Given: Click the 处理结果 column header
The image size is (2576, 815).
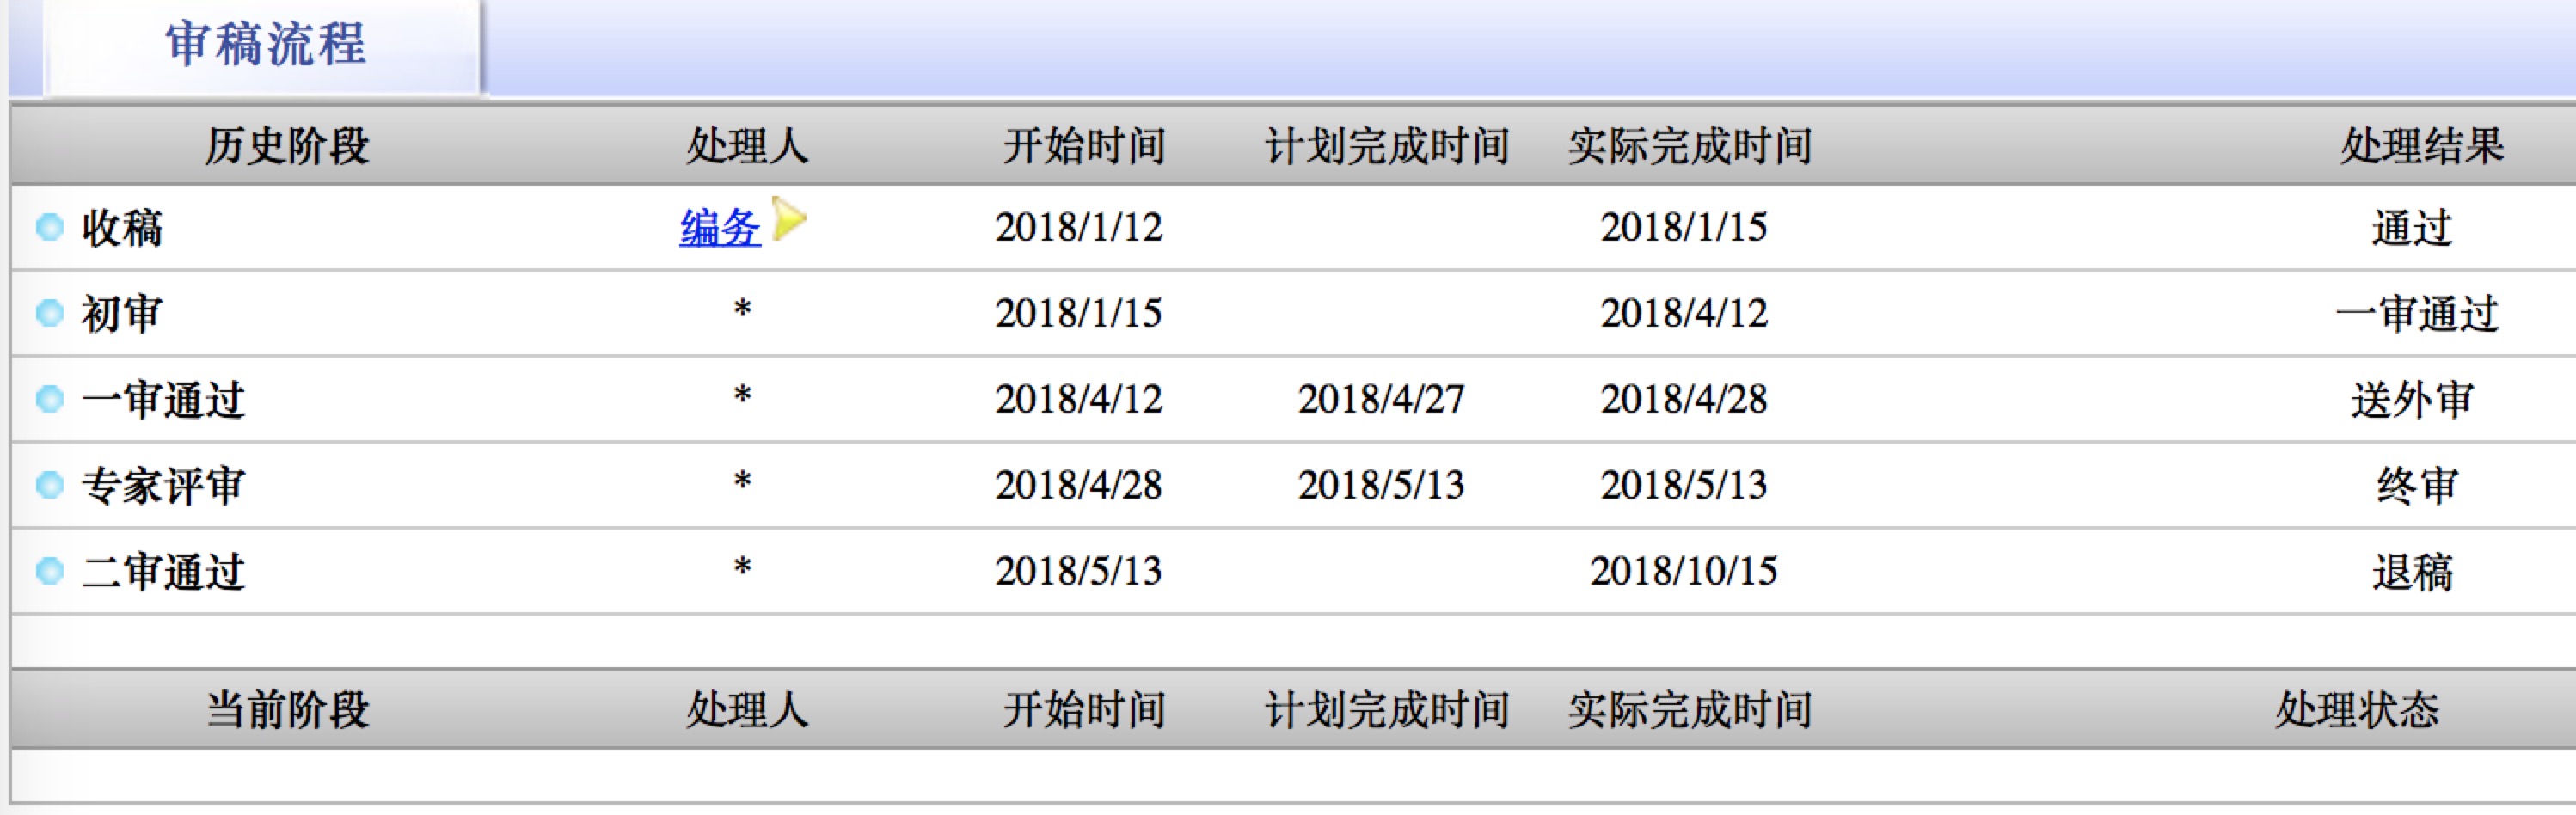Looking at the screenshot, I should pos(2421,146).
